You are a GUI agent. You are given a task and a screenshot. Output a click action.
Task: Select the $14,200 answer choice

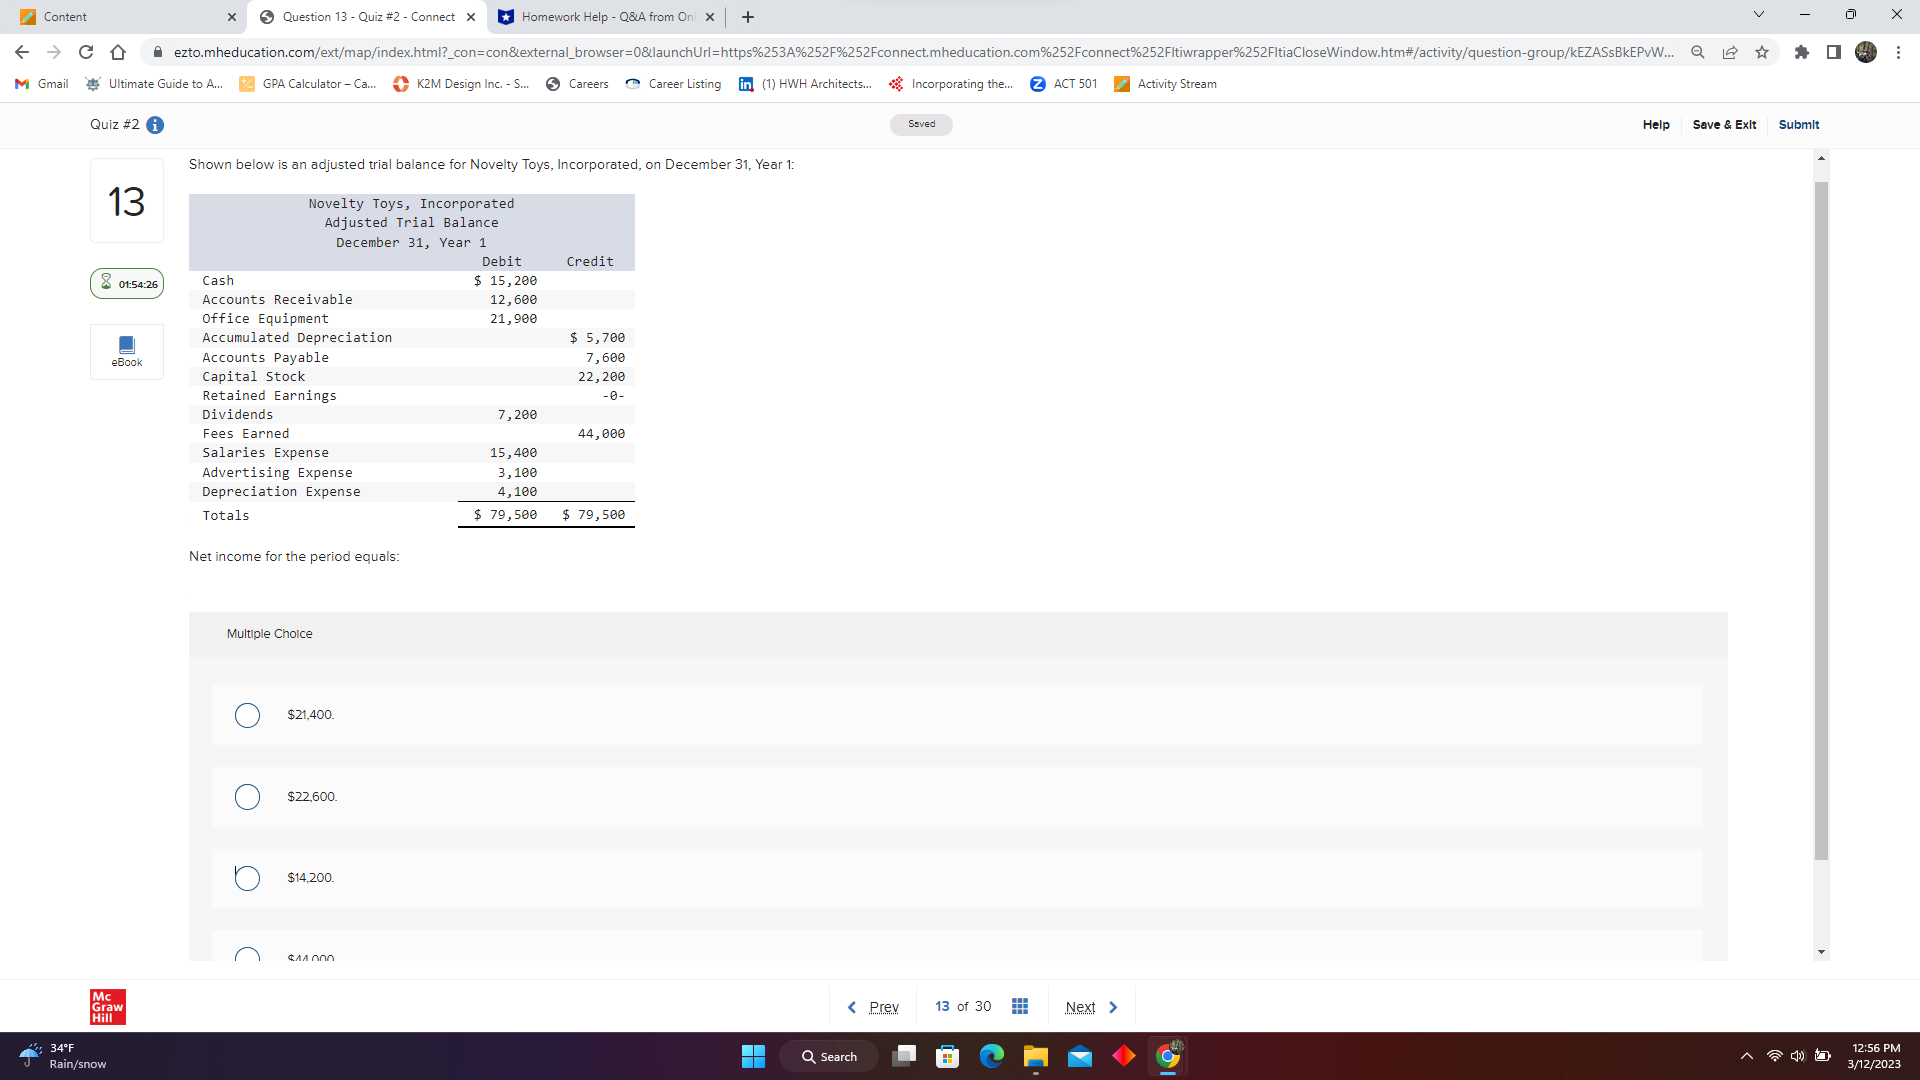[x=247, y=878]
